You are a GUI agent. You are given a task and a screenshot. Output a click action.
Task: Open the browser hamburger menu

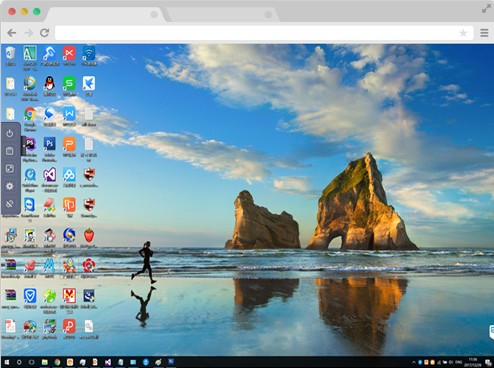484,33
